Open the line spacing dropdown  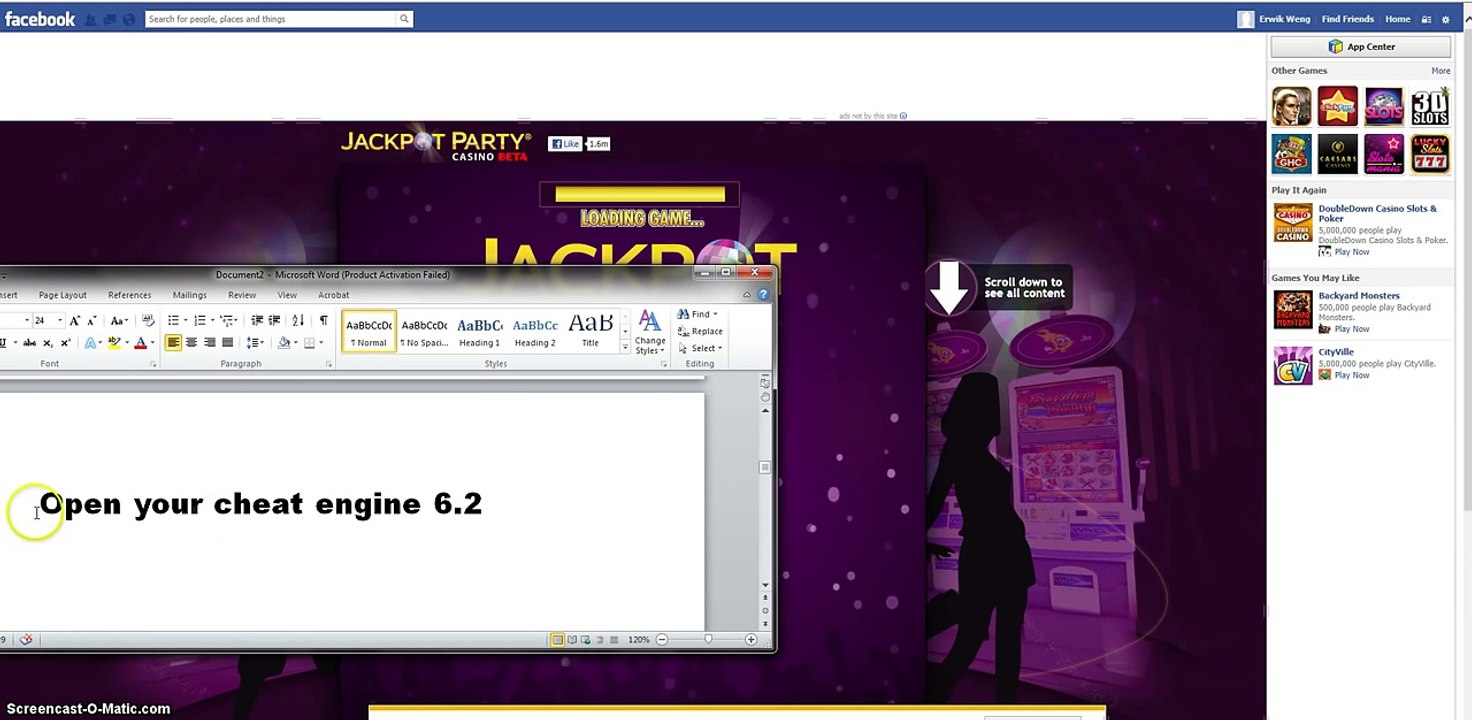pos(256,343)
